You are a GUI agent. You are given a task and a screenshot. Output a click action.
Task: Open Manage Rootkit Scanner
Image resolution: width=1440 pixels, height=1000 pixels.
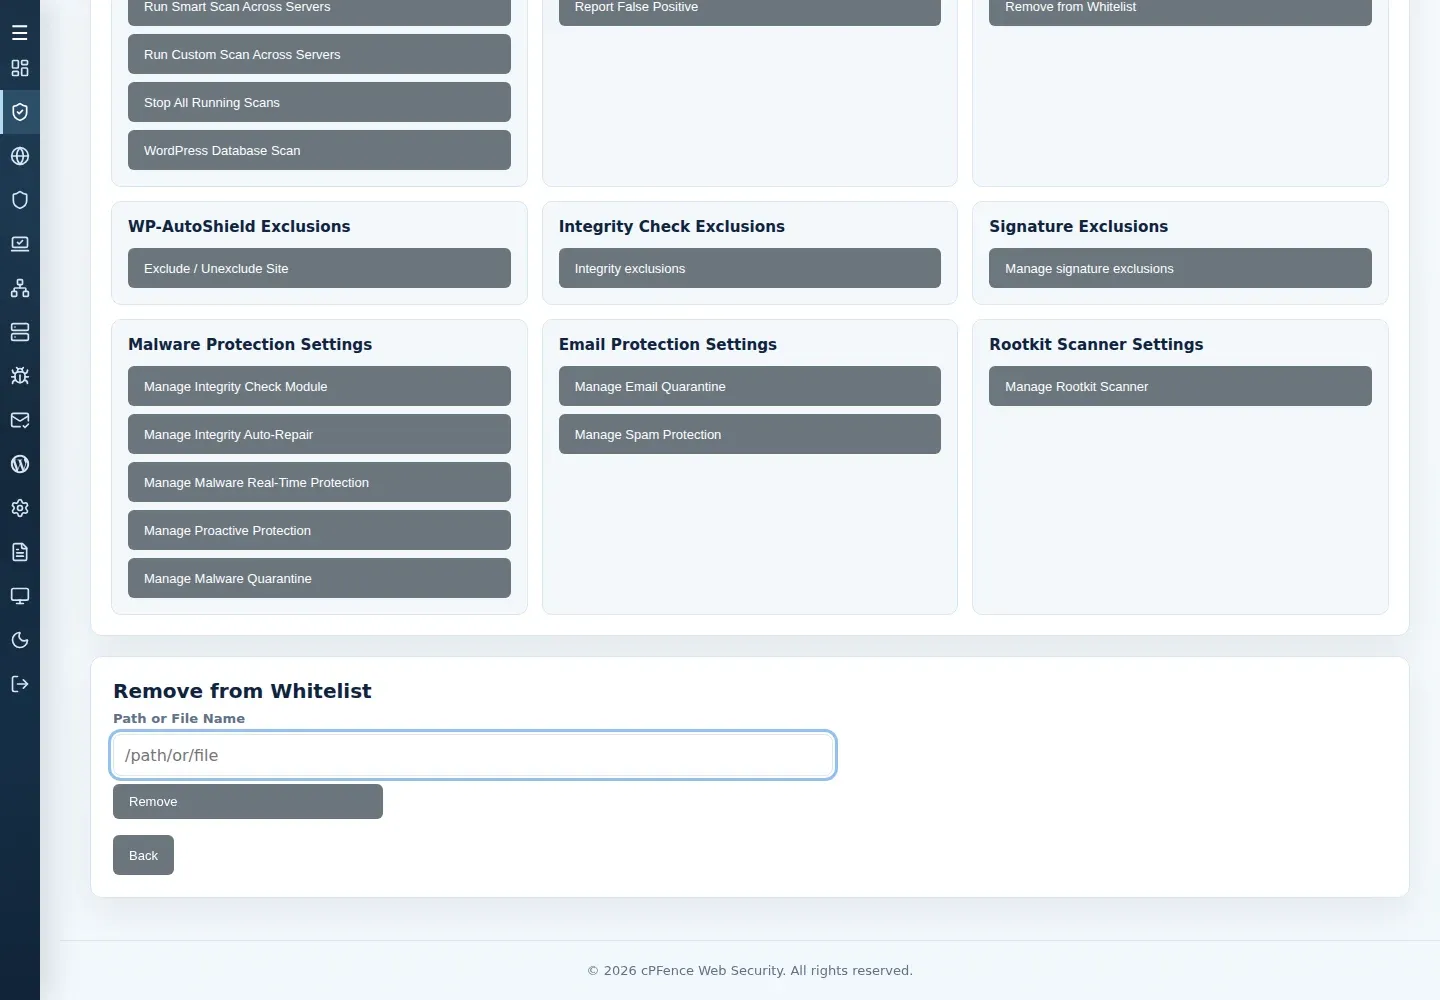[x=1180, y=386]
